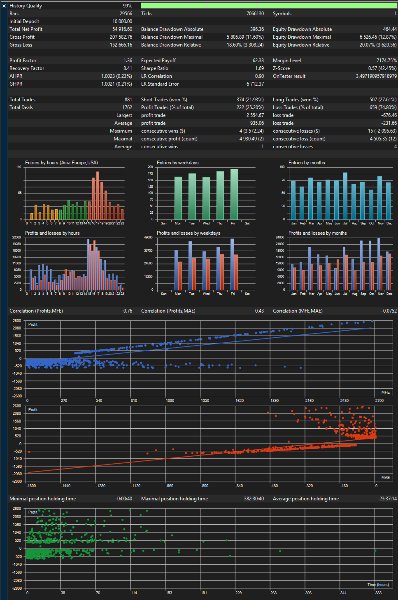The height and width of the screenshot is (600, 398).
Task: Click the red MAE scatter plot
Action: point(209,443)
